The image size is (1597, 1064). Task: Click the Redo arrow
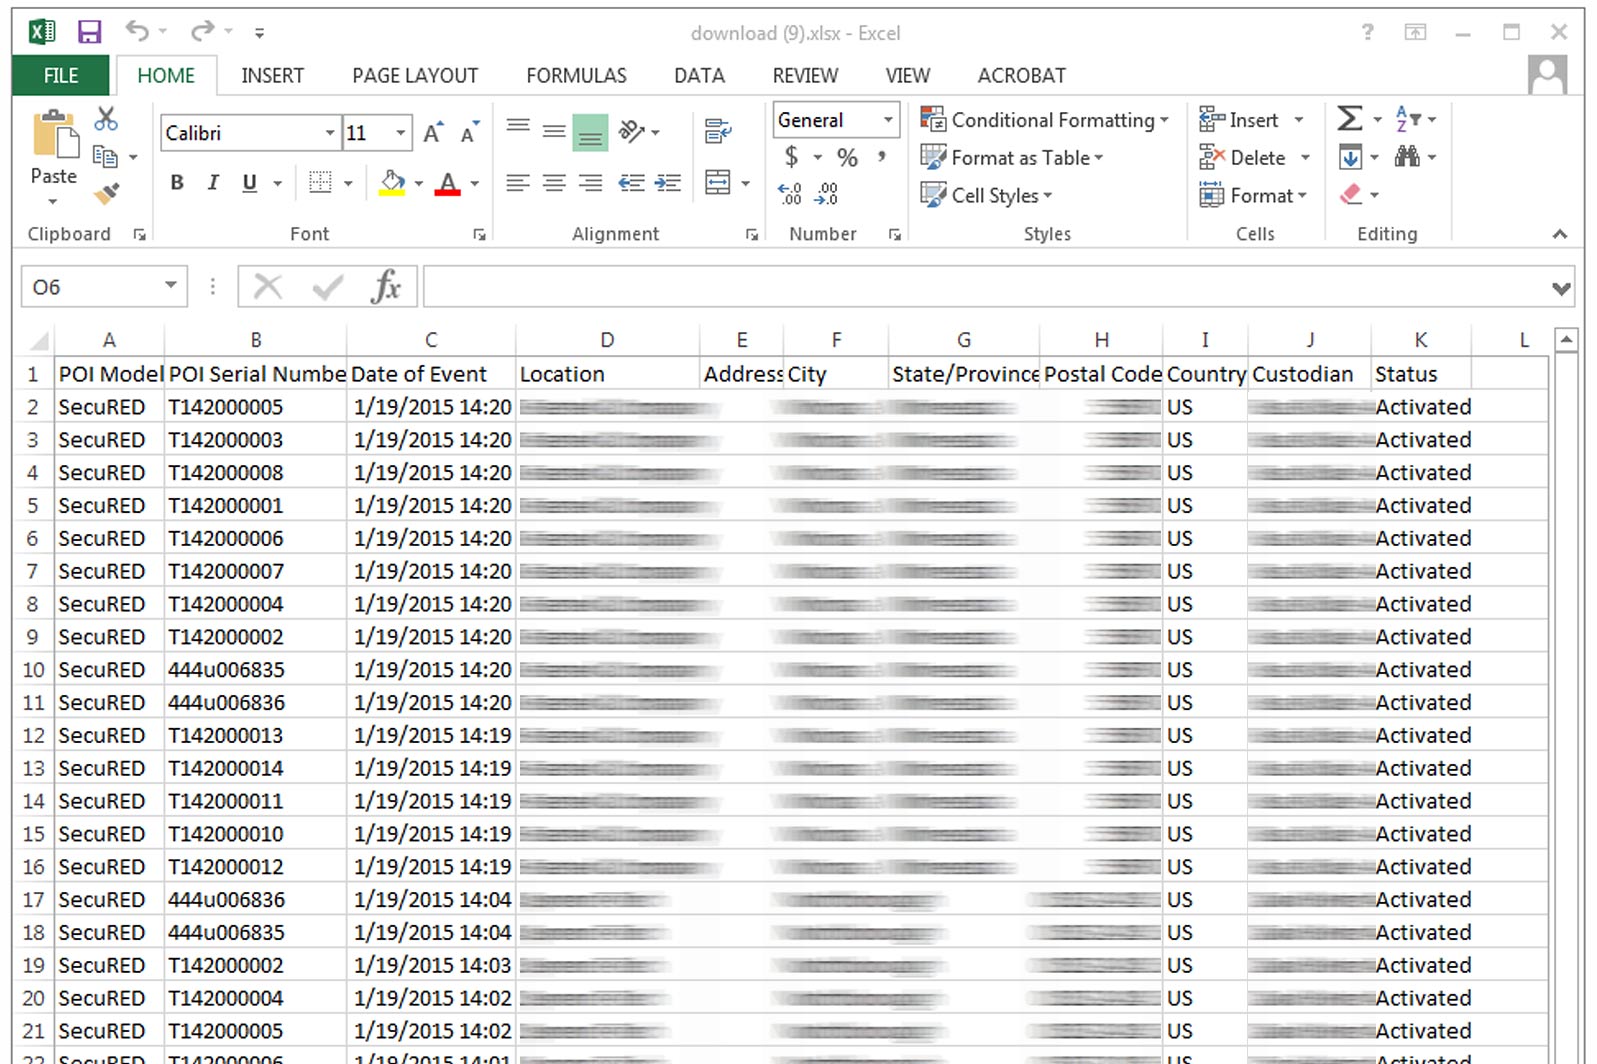coord(202,32)
